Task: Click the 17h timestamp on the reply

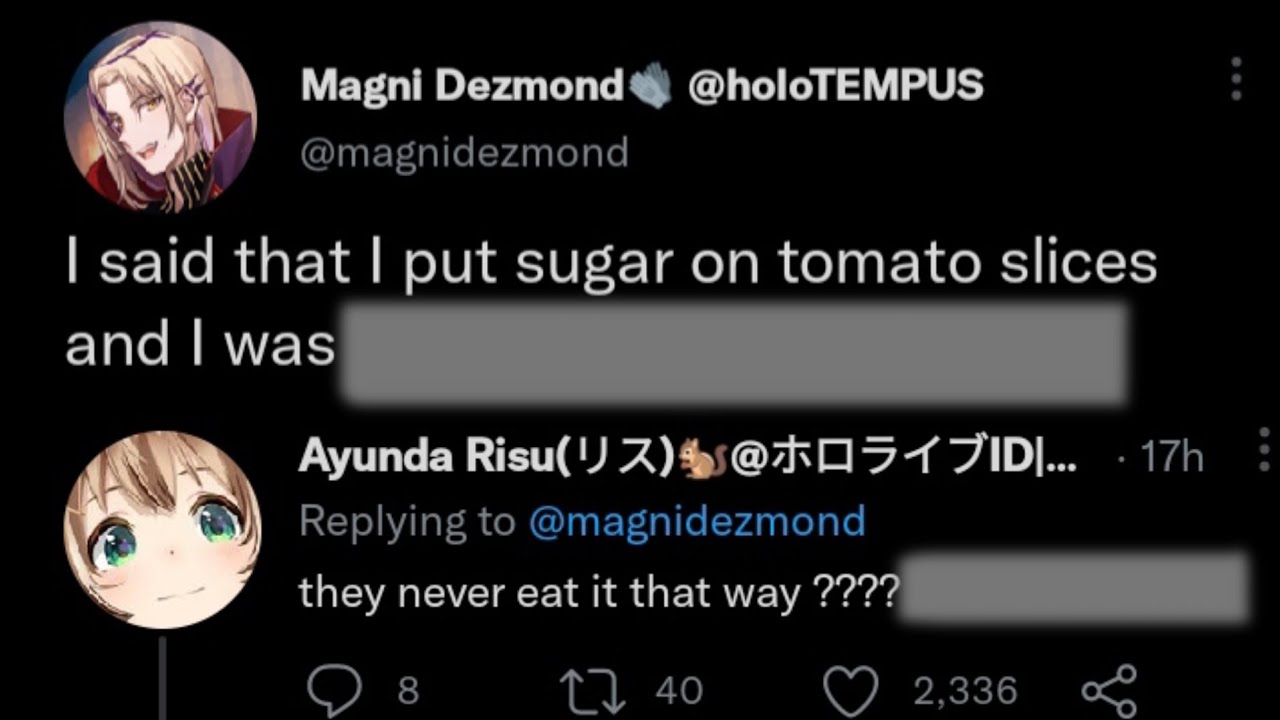Action: pos(1171,458)
